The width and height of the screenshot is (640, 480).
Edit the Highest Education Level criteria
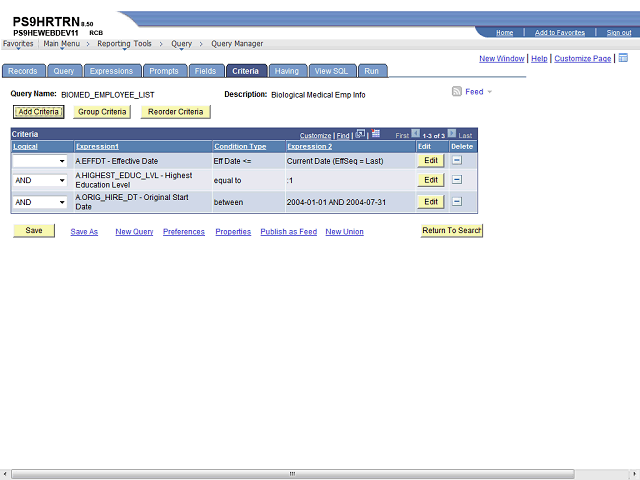pyautogui.click(x=431, y=180)
